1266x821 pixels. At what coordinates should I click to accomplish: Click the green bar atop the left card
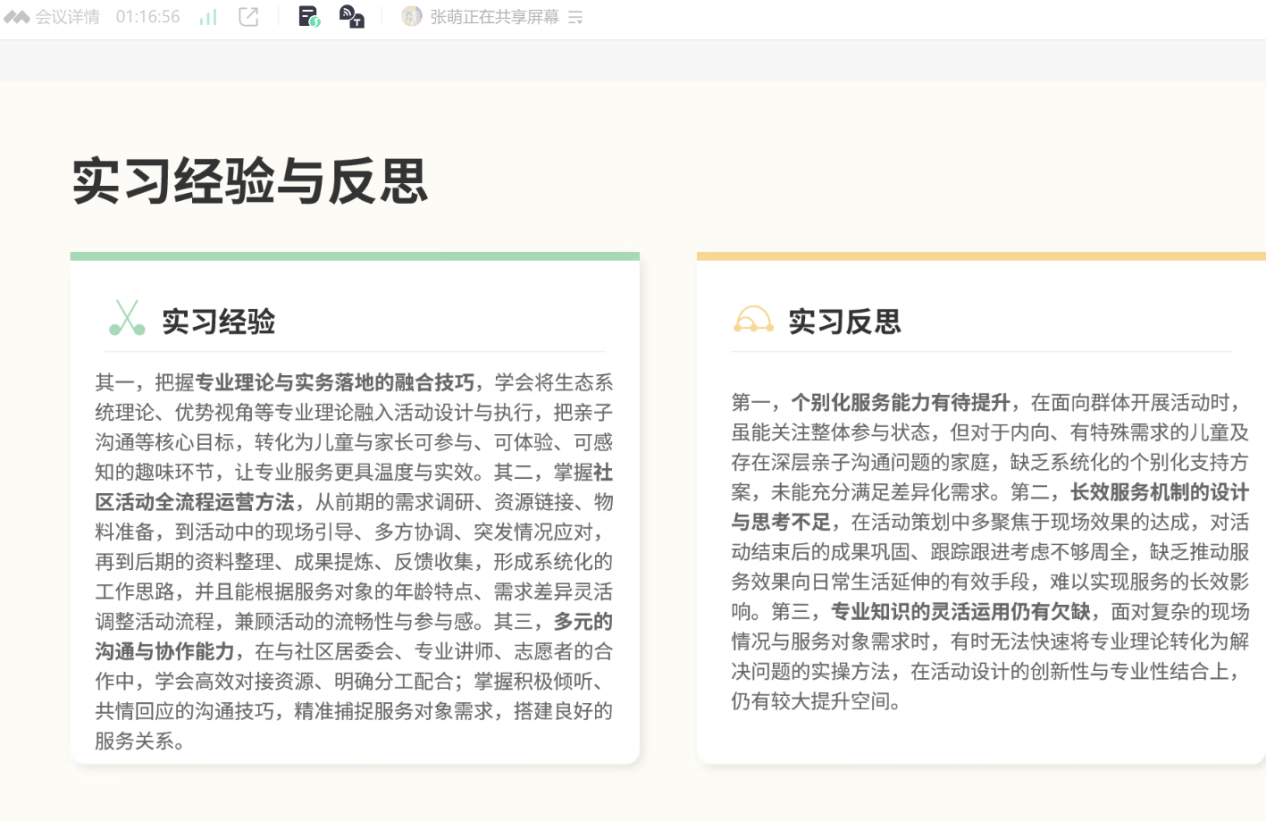[x=354, y=256]
